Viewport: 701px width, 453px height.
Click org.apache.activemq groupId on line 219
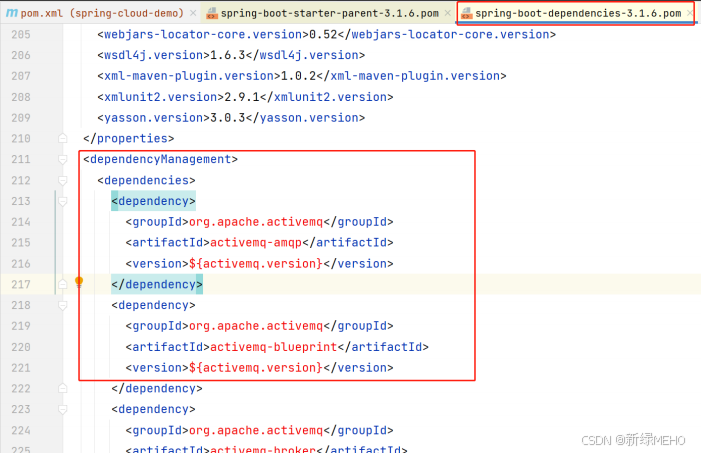click(x=256, y=326)
